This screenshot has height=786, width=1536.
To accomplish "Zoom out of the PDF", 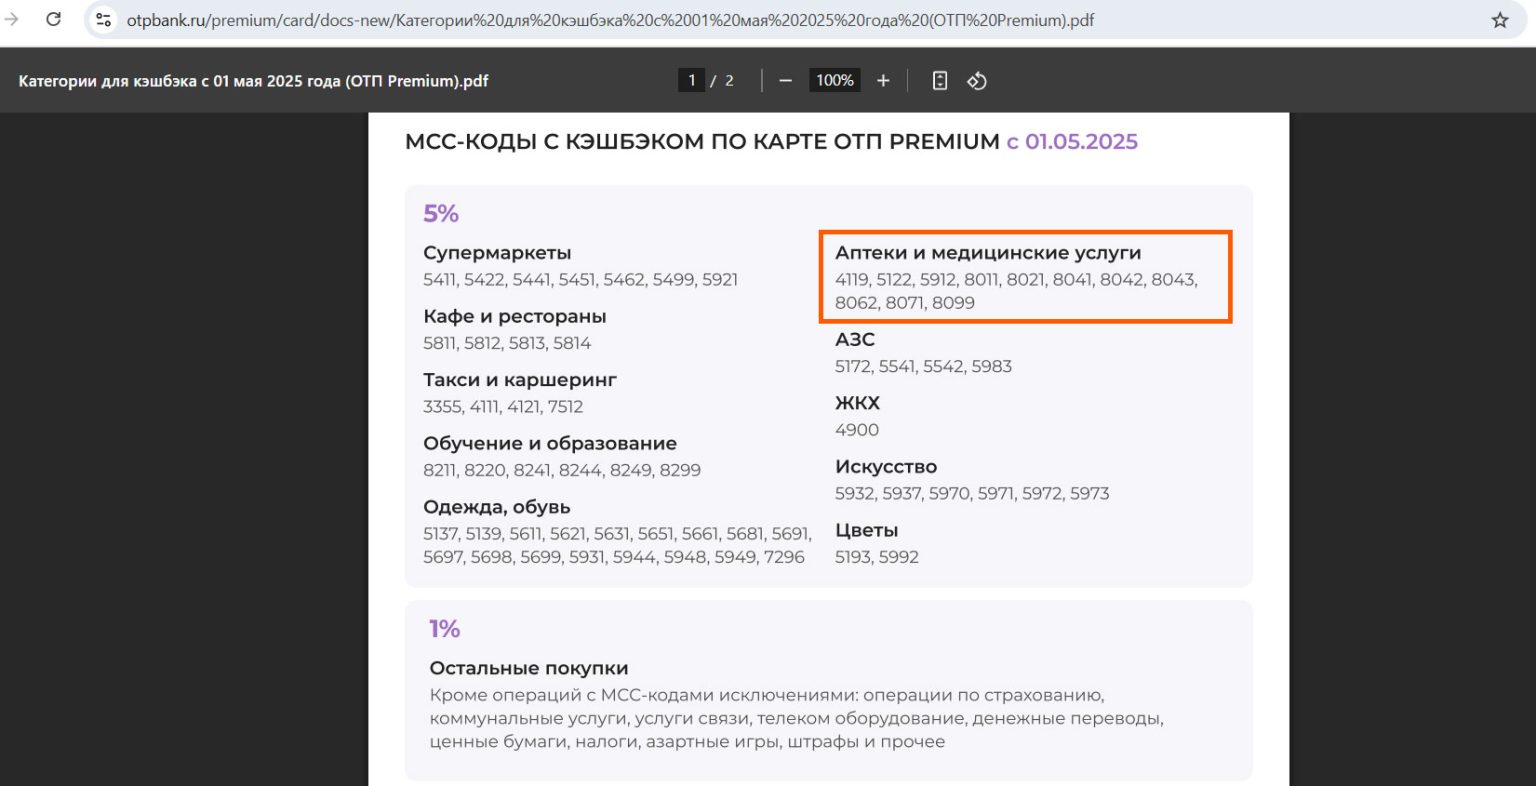I will tap(785, 81).
